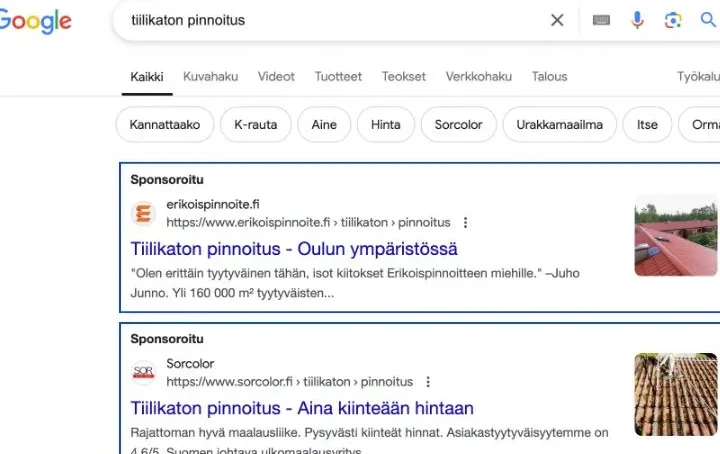The image size is (720, 454).
Task: Open the Työkalut tools menu
Action: (698, 77)
